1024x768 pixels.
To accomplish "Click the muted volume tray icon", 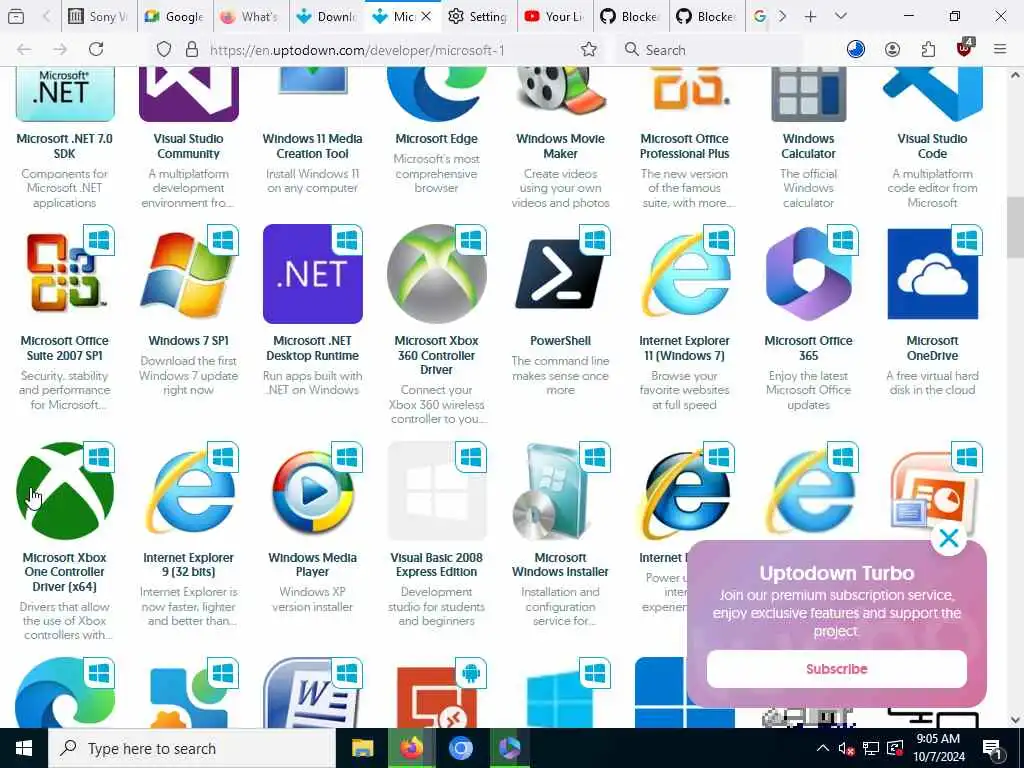I will coord(846,748).
